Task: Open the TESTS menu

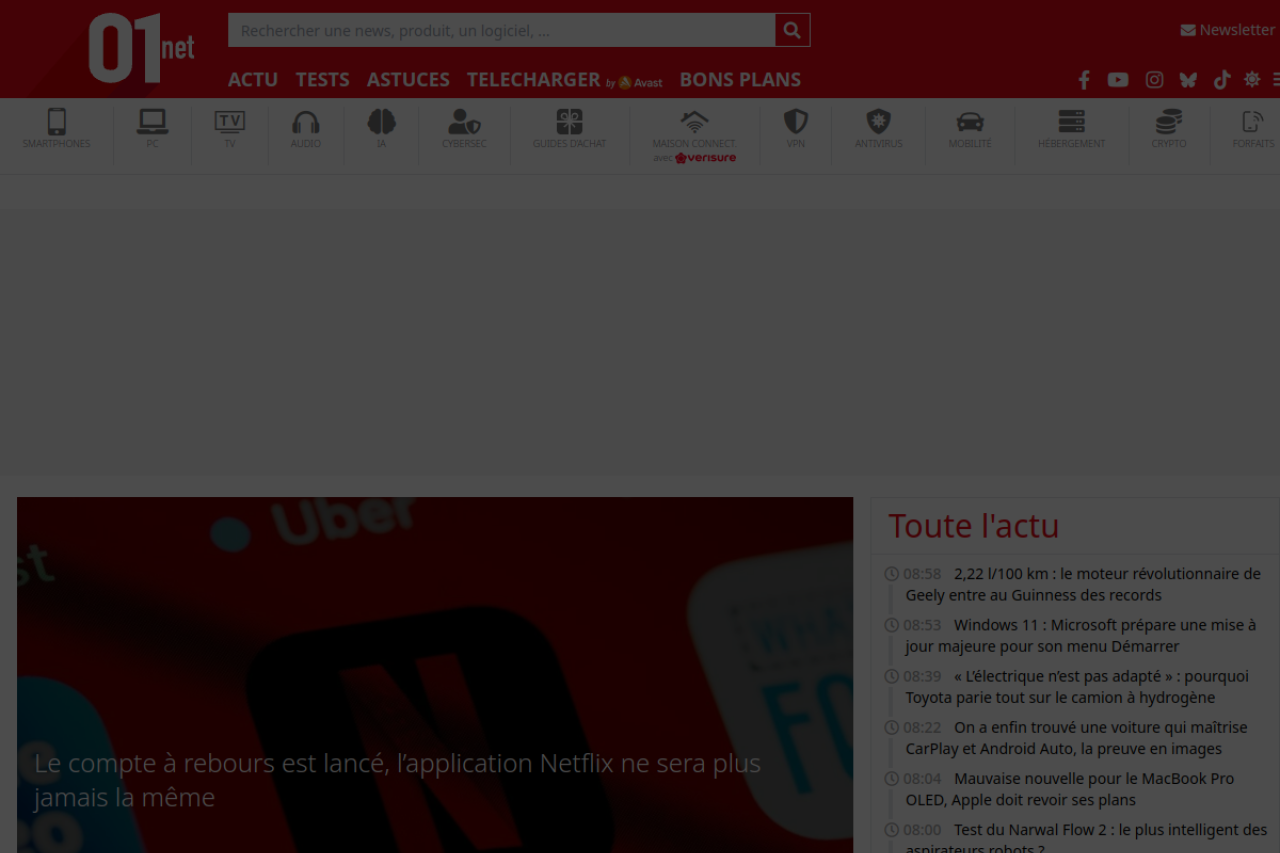Action: click(x=322, y=80)
